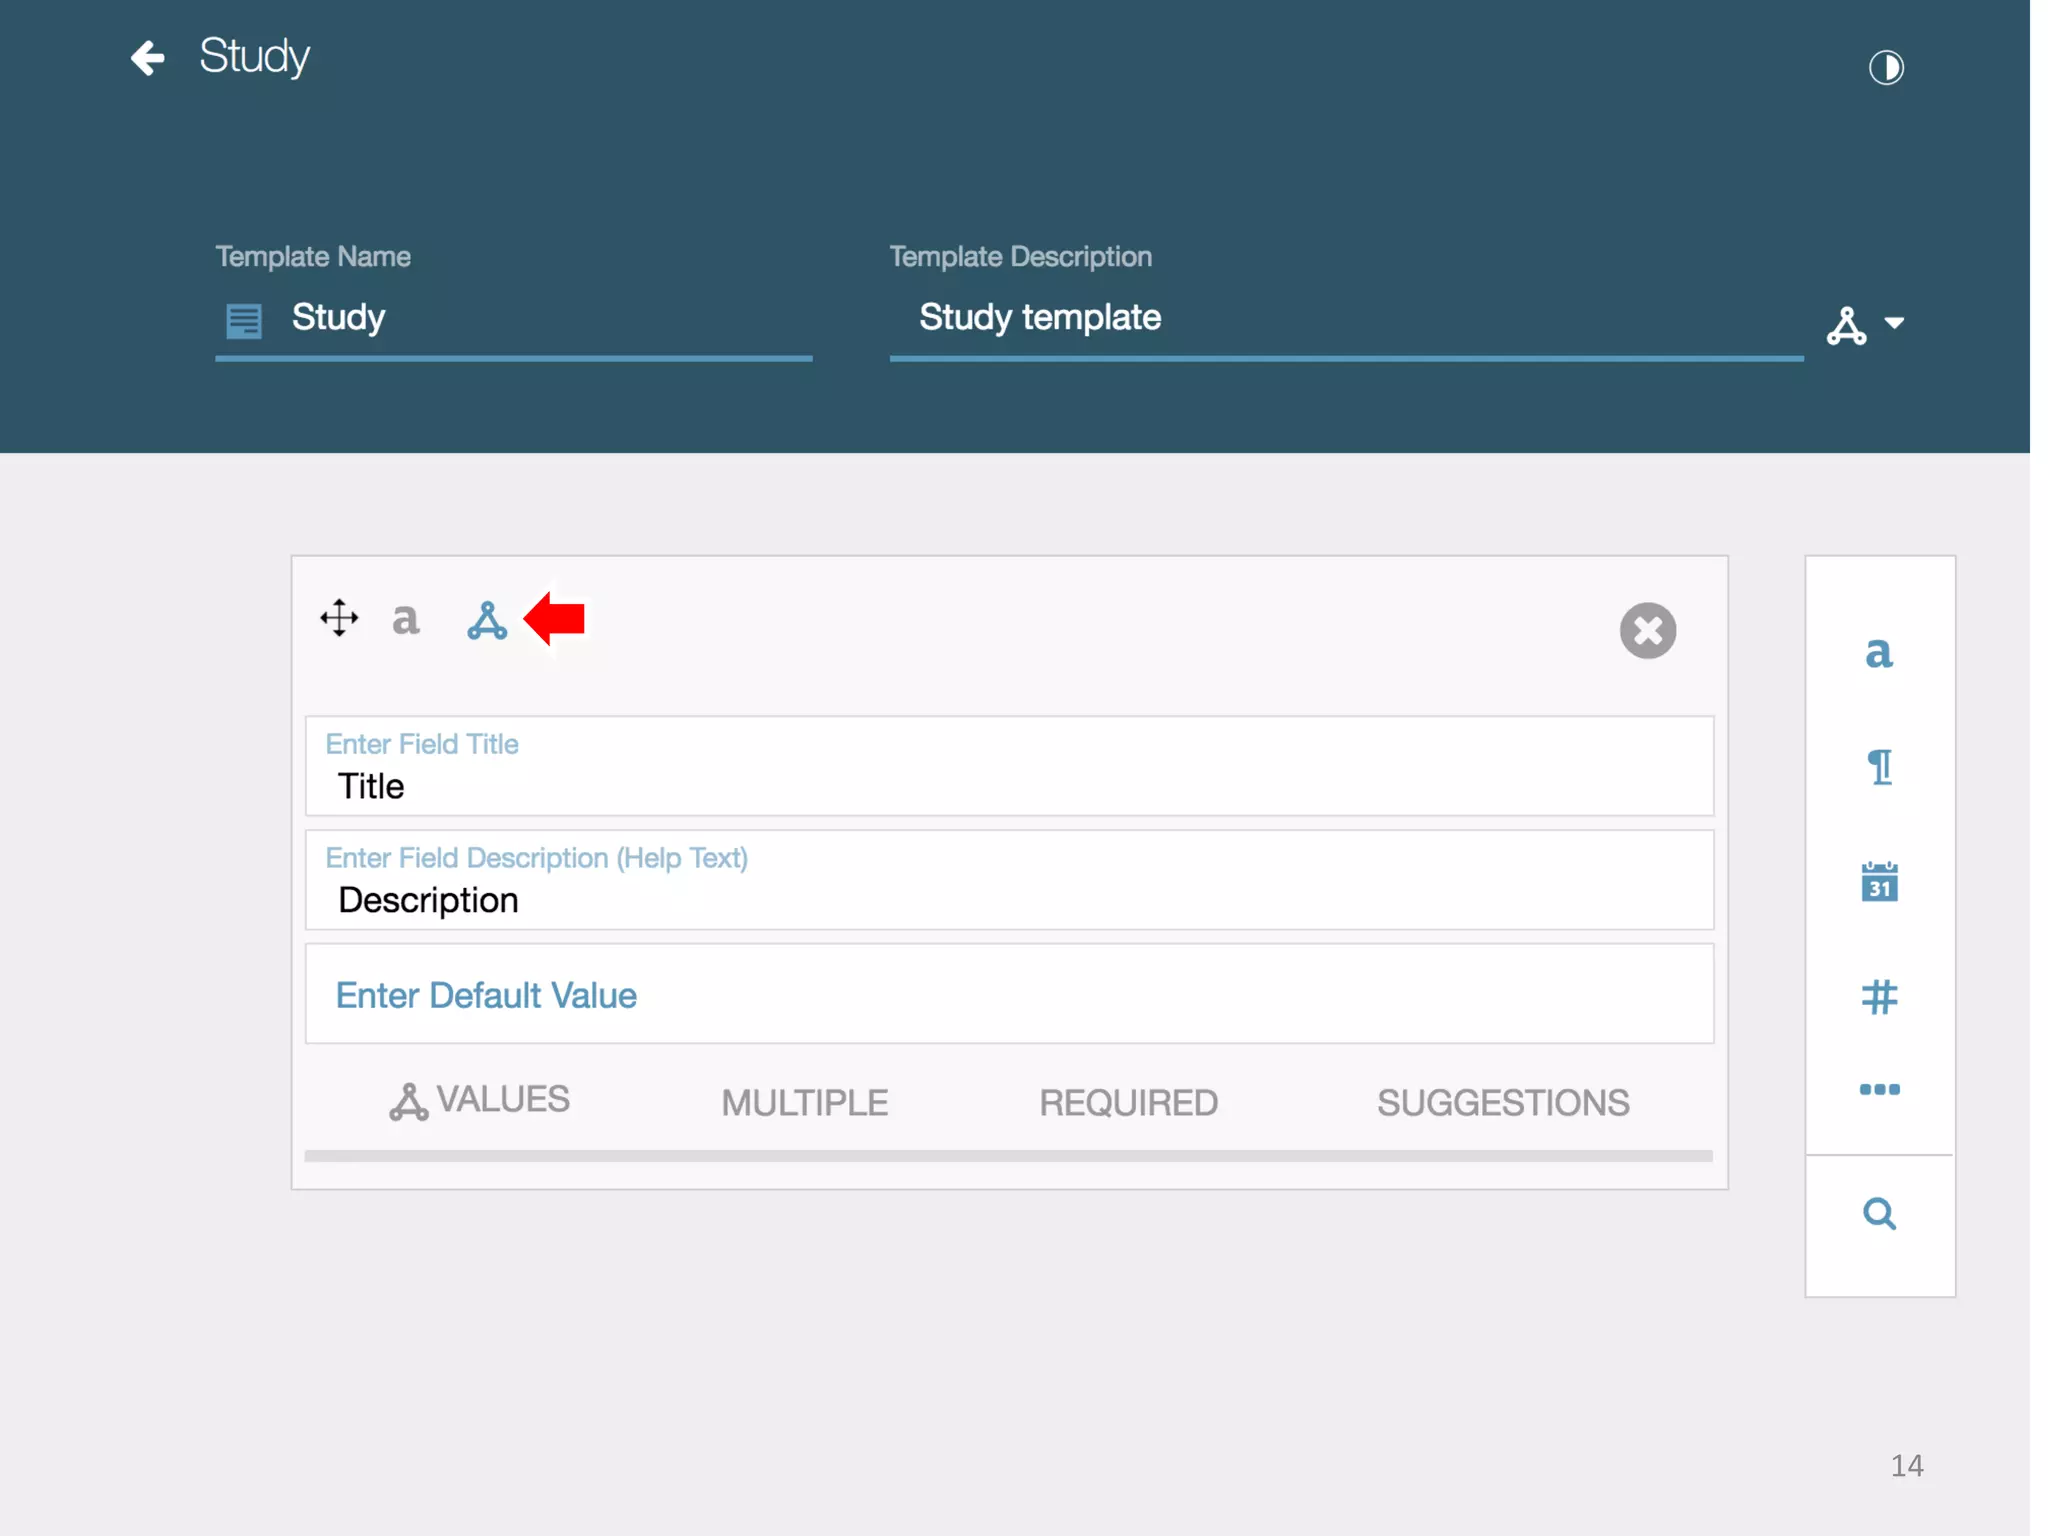Screen dimensions: 2048x1536
Task: Add a text field from the sidebar
Action: coord(1879,653)
